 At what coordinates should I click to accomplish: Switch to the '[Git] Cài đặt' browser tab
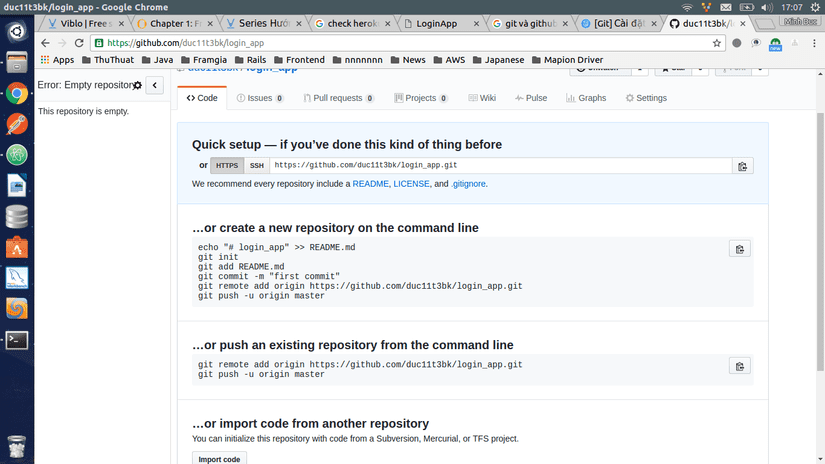620,24
